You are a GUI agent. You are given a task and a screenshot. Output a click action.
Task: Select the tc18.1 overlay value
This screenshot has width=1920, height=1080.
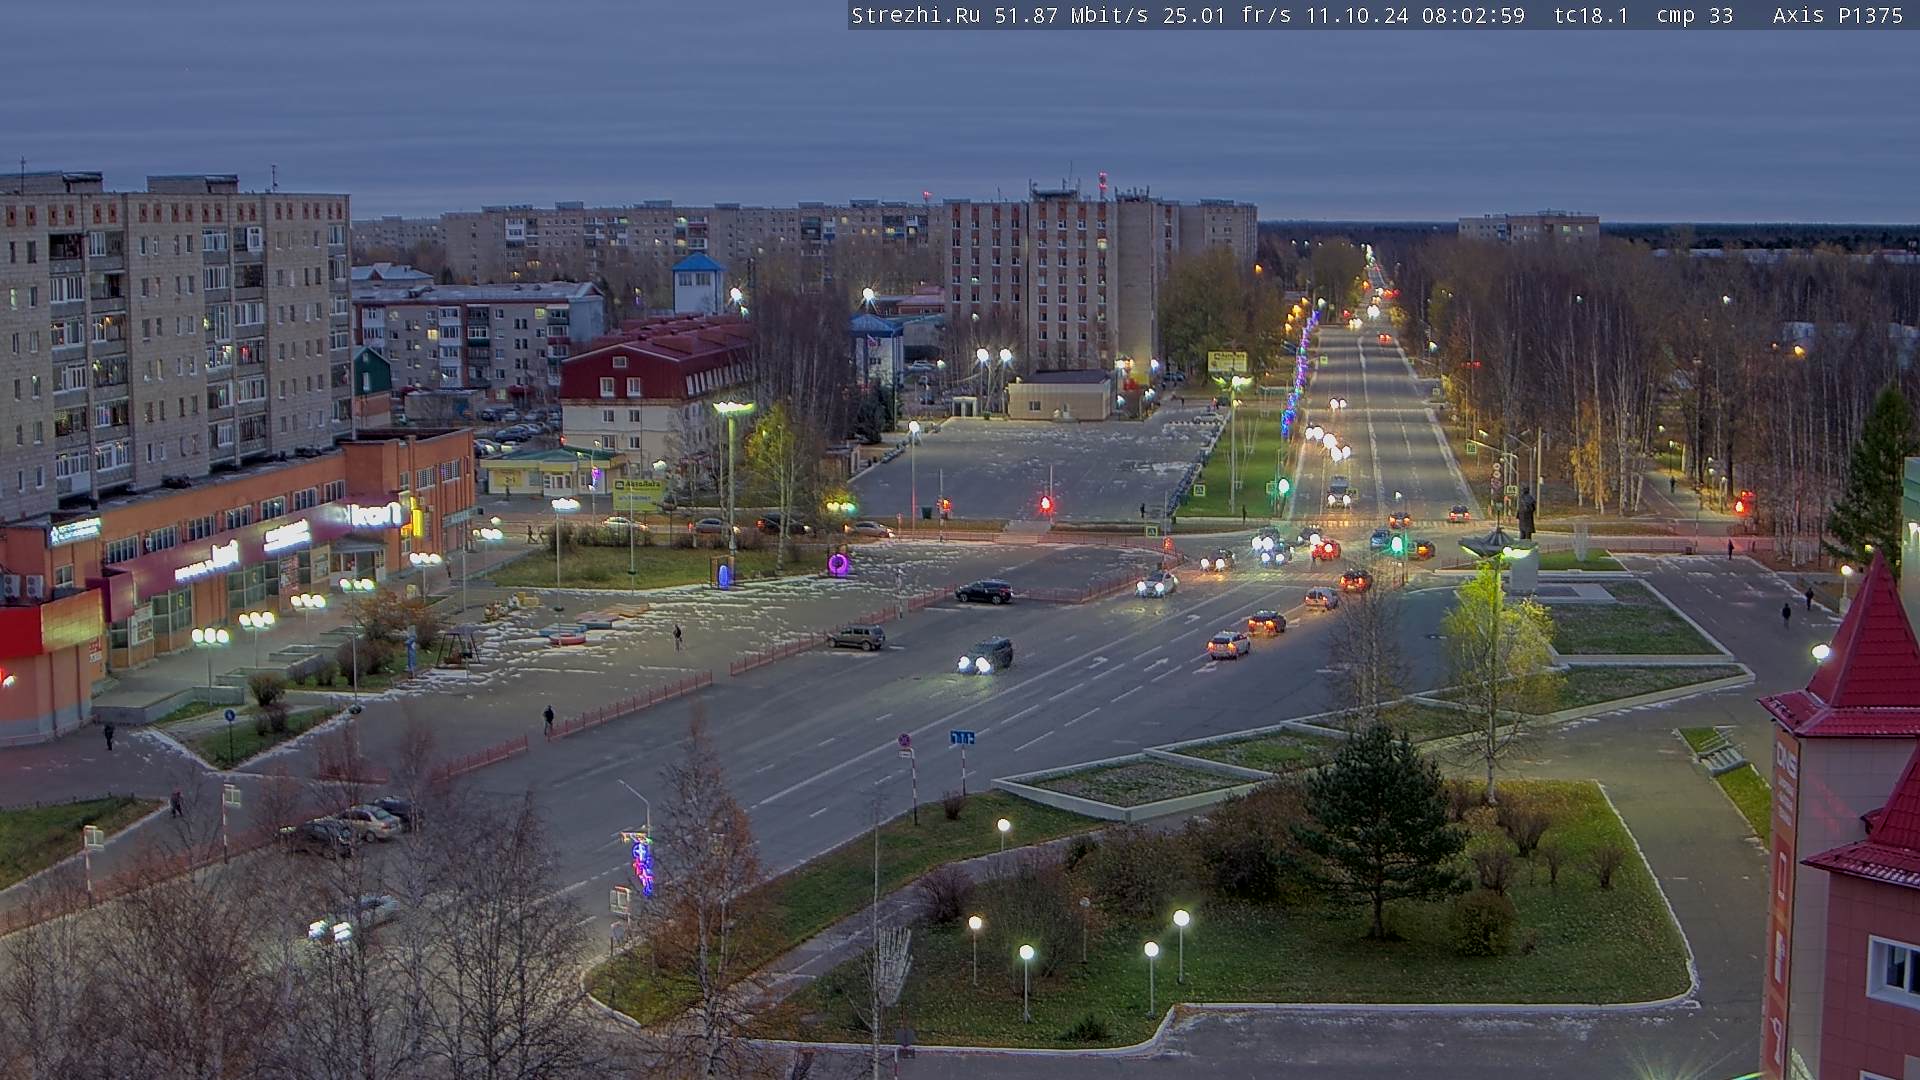tap(1591, 16)
